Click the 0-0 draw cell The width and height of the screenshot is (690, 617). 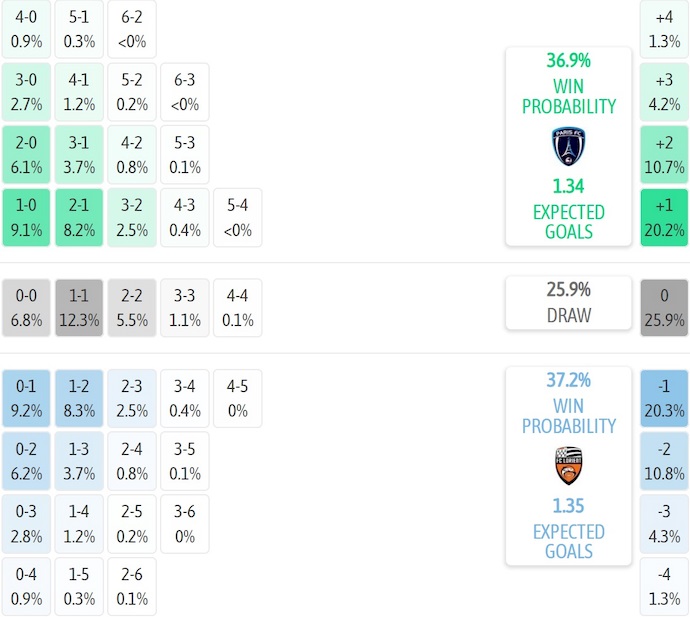(x=27, y=308)
